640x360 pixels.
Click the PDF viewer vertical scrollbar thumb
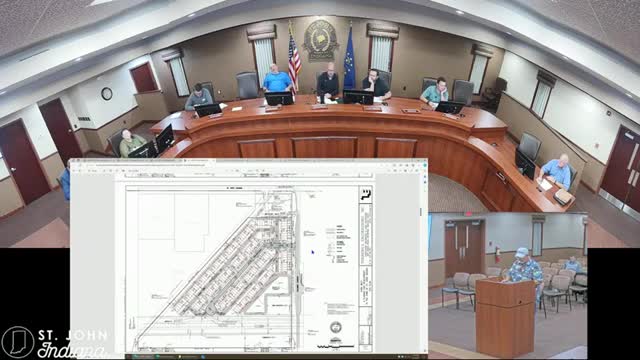tap(421, 211)
